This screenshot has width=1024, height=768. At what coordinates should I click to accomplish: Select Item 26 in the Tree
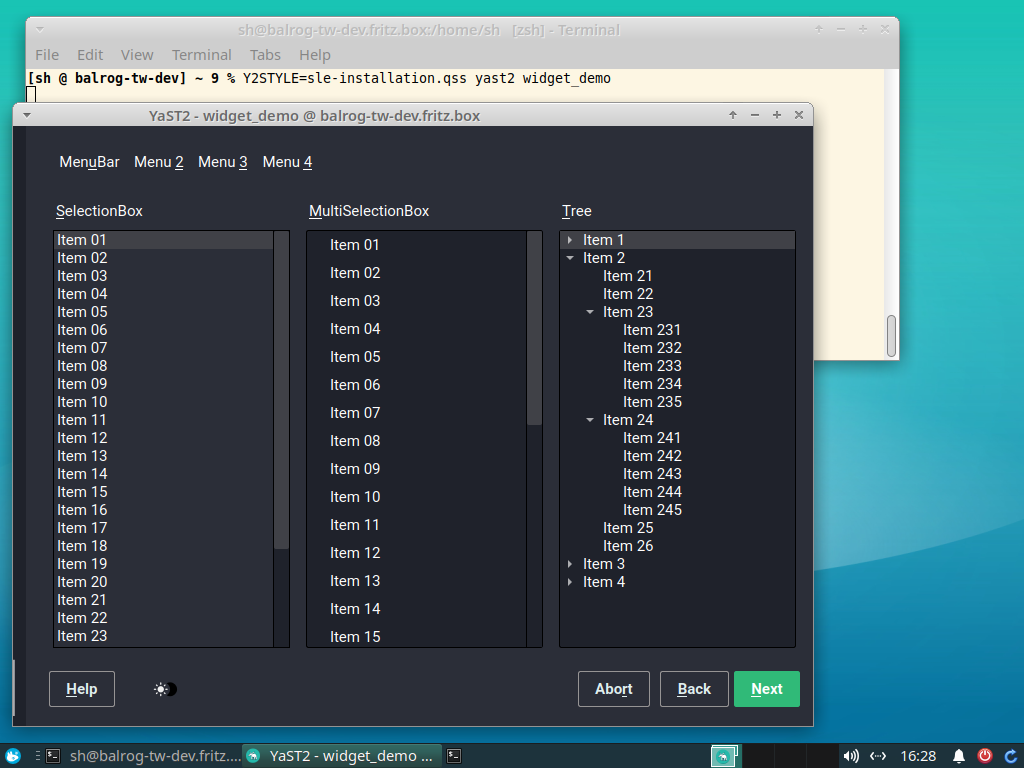[x=628, y=546]
